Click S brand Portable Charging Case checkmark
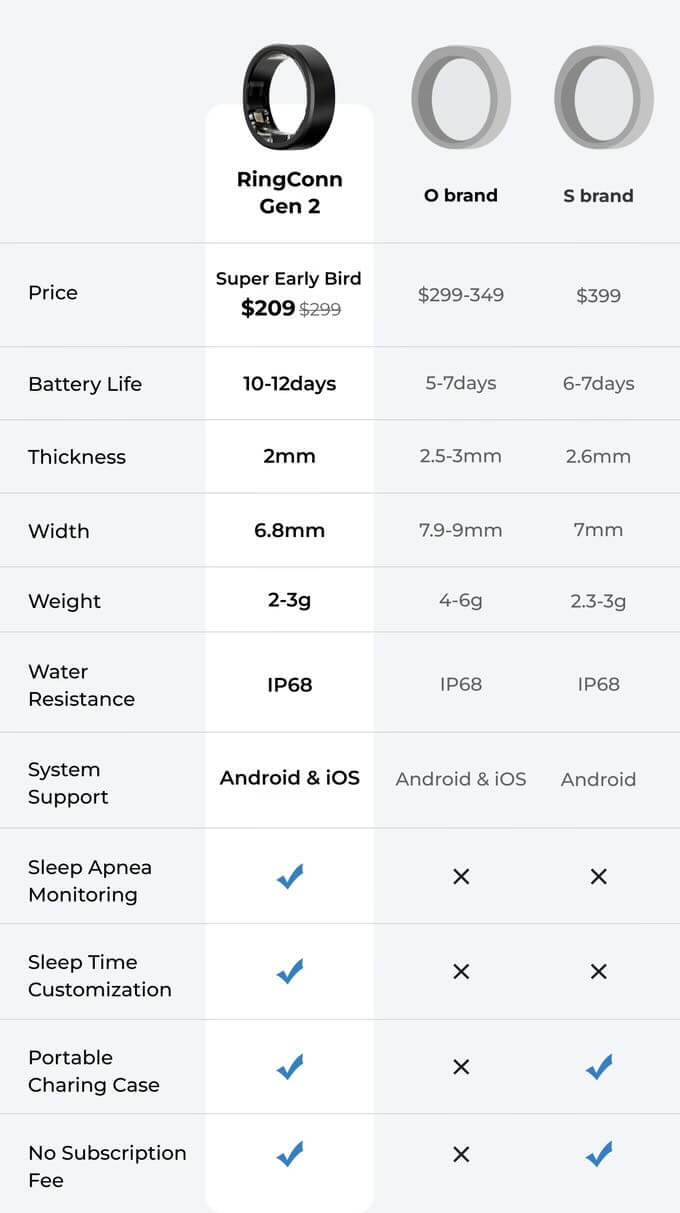 tap(598, 1067)
